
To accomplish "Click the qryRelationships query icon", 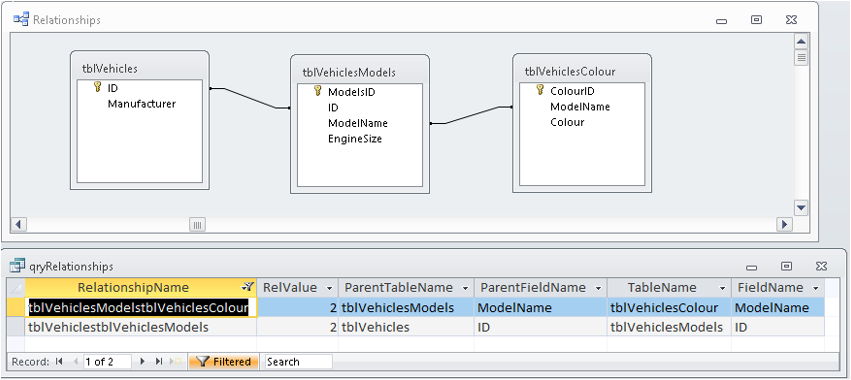I will pos(17,265).
